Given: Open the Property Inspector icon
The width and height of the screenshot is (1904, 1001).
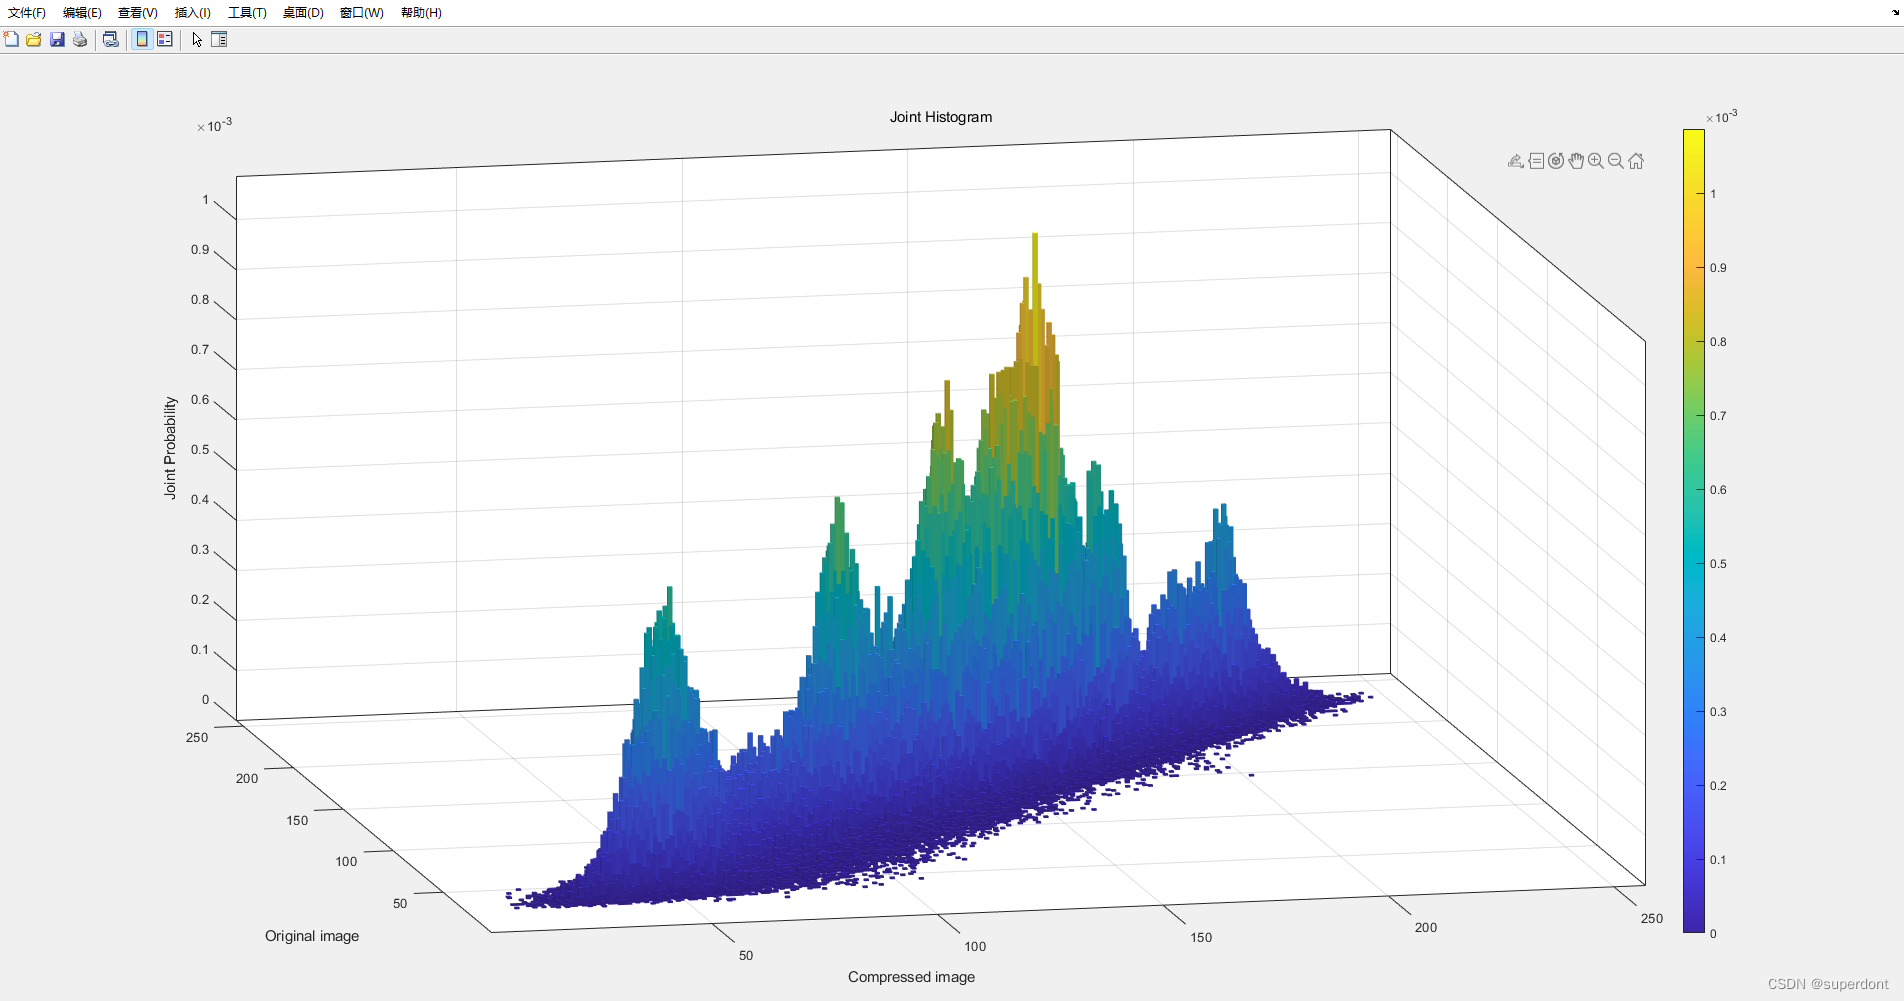Looking at the screenshot, I should pyautogui.click(x=219, y=39).
